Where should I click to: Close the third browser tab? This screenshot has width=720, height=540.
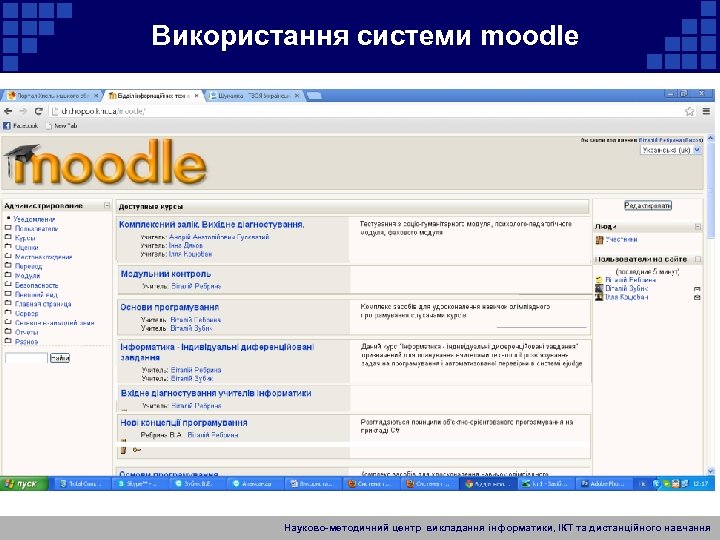pos(297,96)
